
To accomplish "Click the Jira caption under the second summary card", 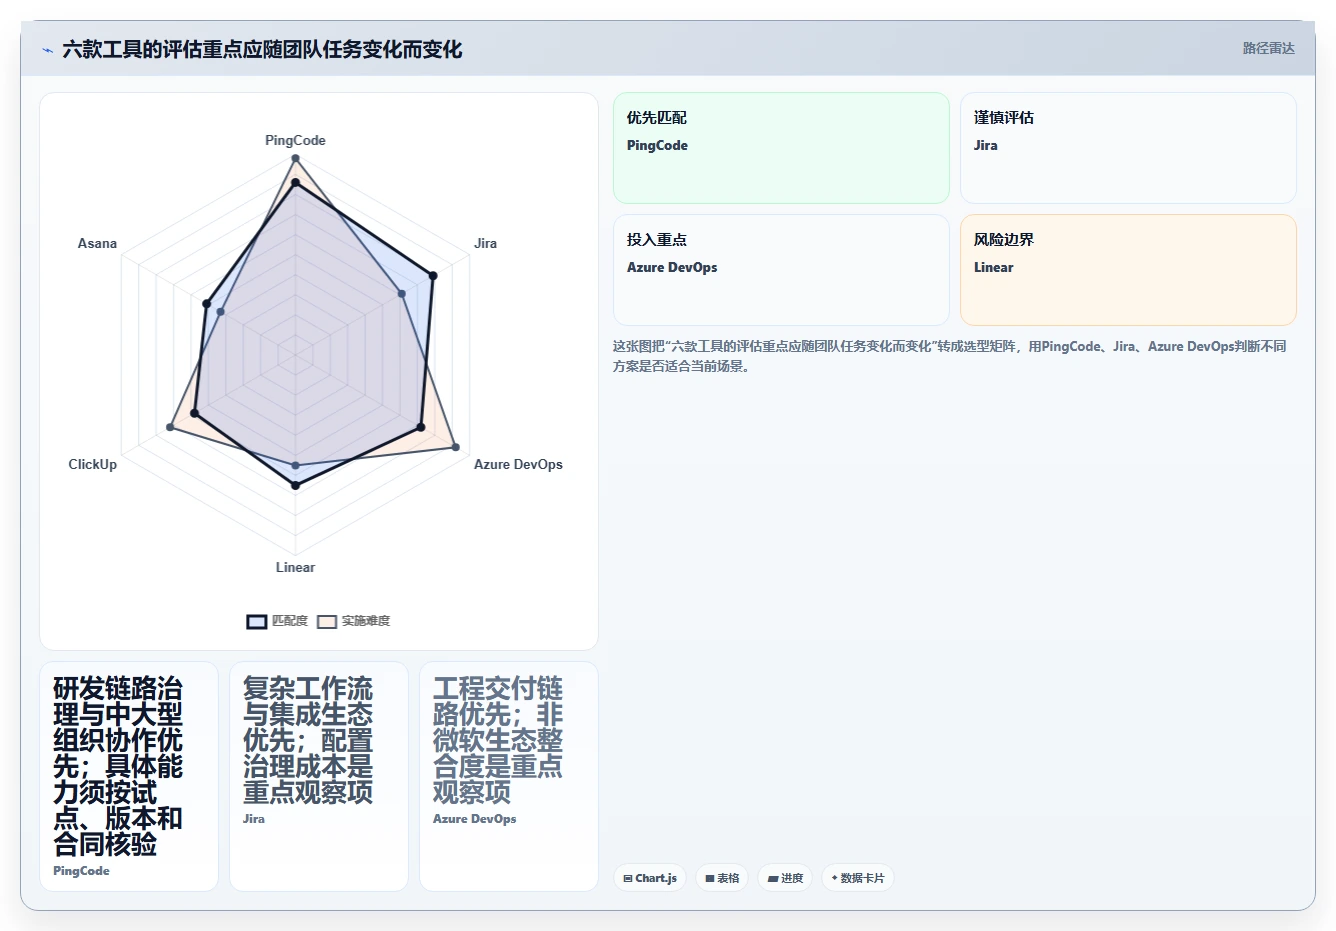I will coord(254,819).
